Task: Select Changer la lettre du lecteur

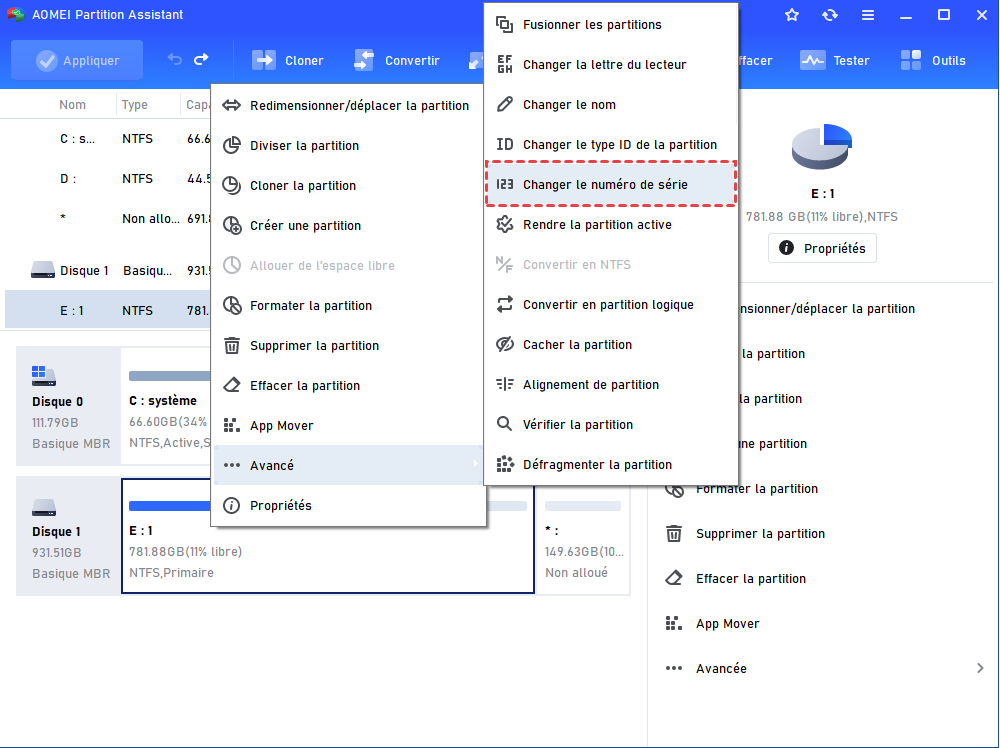Action: click(x=611, y=64)
